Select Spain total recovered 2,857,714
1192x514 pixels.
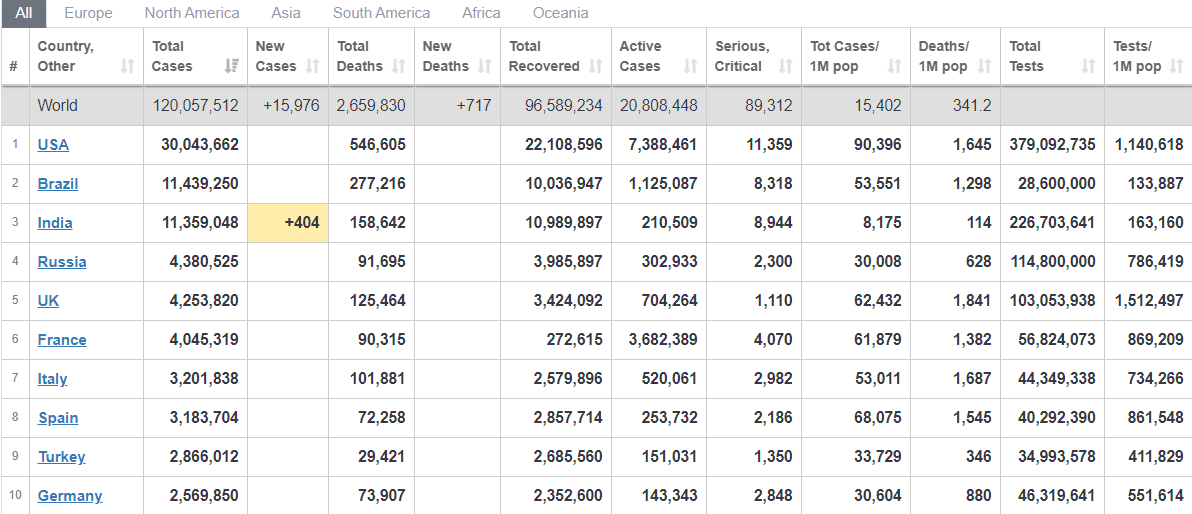tap(568, 417)
